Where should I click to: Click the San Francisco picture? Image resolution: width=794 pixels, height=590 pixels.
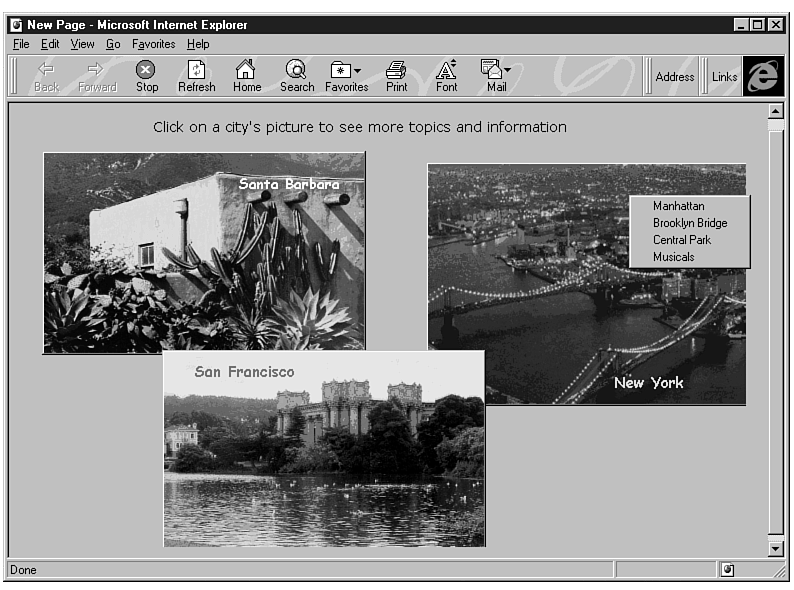tap(323, 460)
